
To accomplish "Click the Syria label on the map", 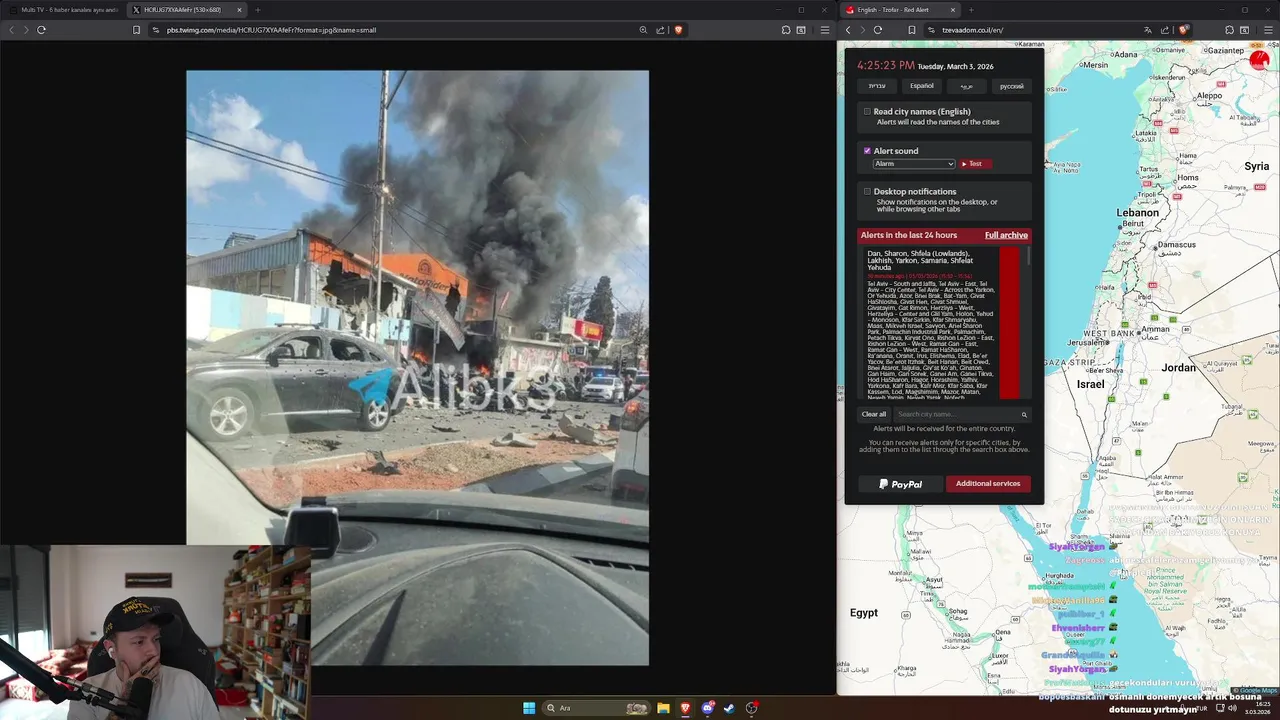I will [x=1256, y=166].
